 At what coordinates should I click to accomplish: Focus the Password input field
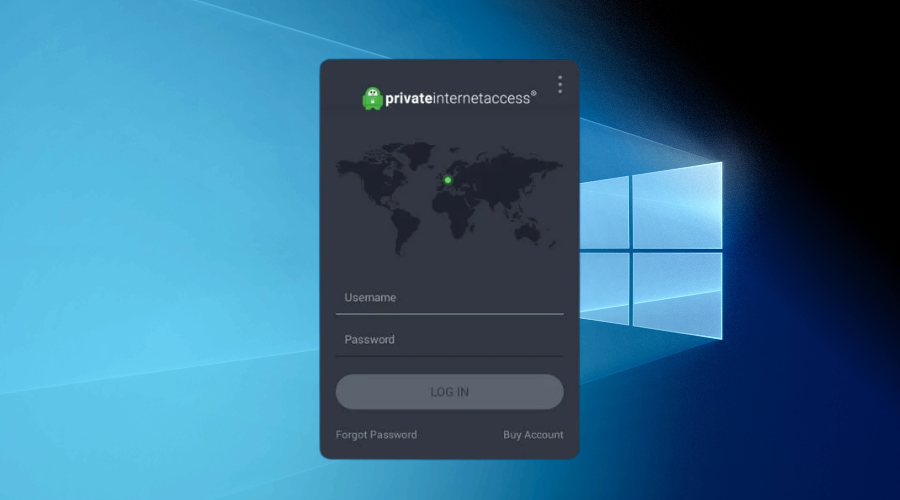coord(449,340)
